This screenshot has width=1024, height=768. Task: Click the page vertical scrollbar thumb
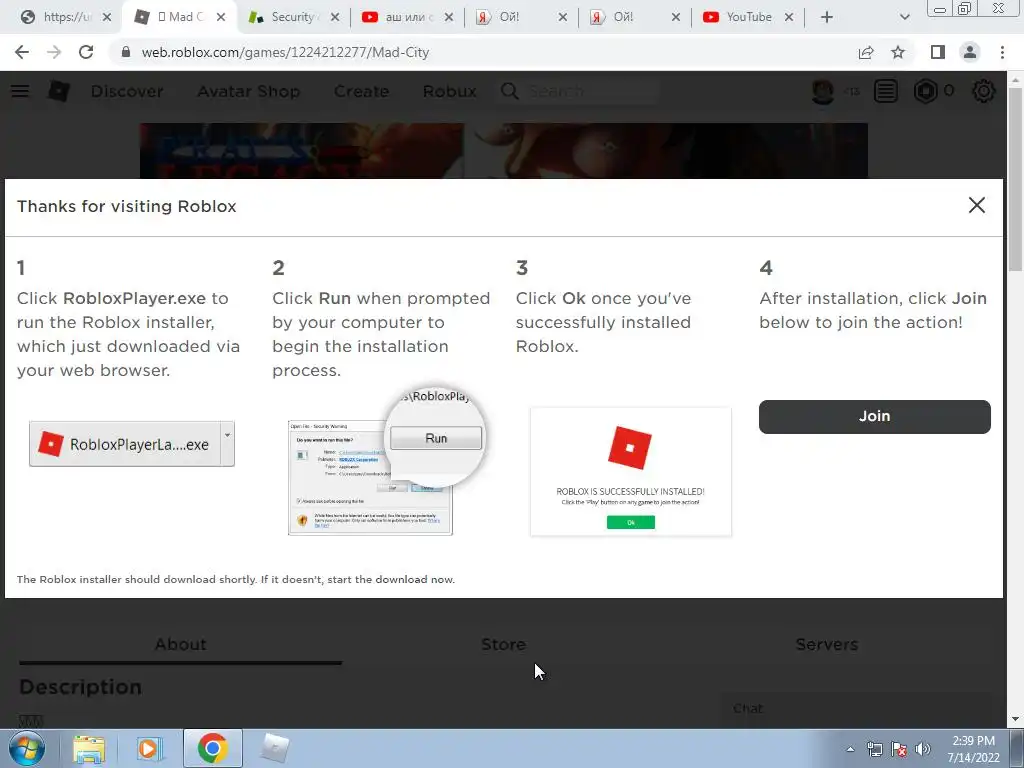(1015, 180)
